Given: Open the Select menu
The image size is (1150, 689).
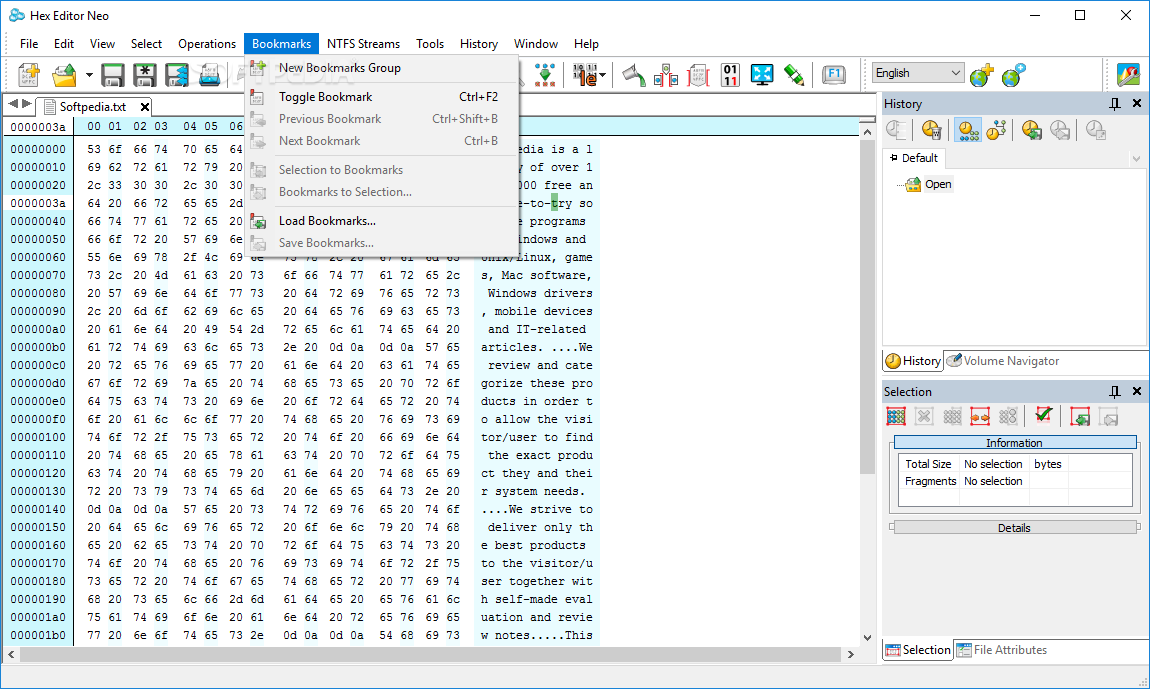Looking at the screenshot, I should (147, 44).
